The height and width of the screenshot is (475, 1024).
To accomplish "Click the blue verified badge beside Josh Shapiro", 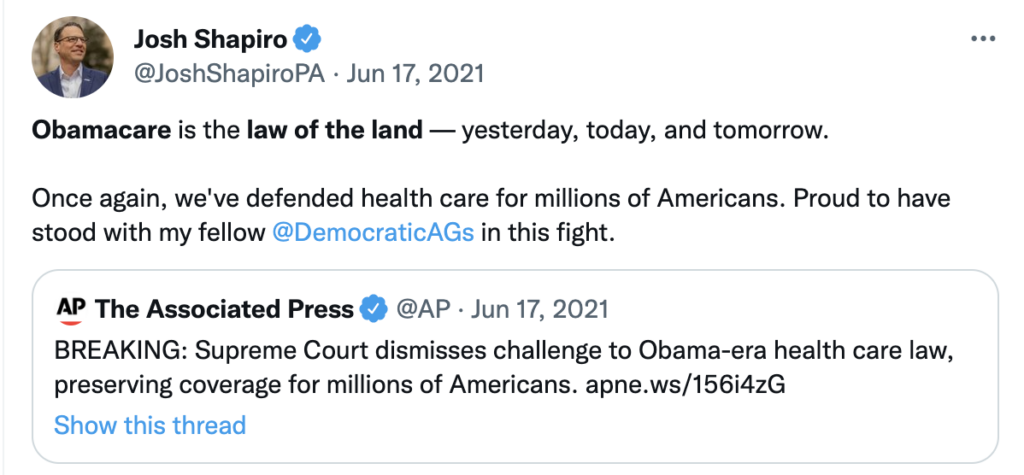I will [x=309, y=40].
